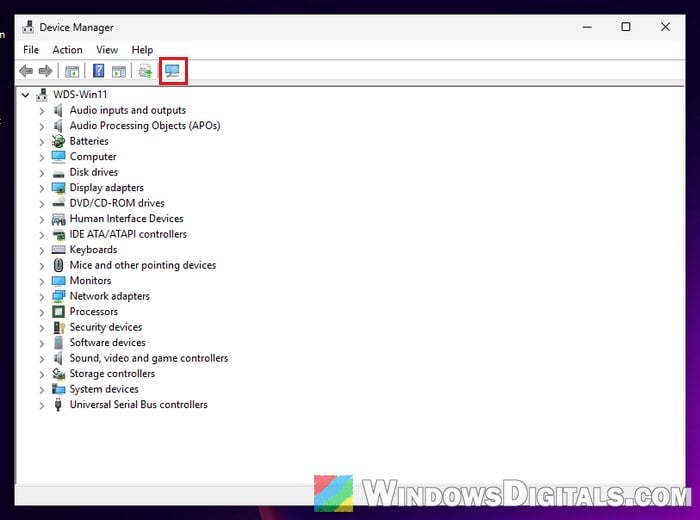Image resolution: width=700 pixels, height=520 pixels.
Task: Select the 'Software devices' label
Action: pos(108,343)
